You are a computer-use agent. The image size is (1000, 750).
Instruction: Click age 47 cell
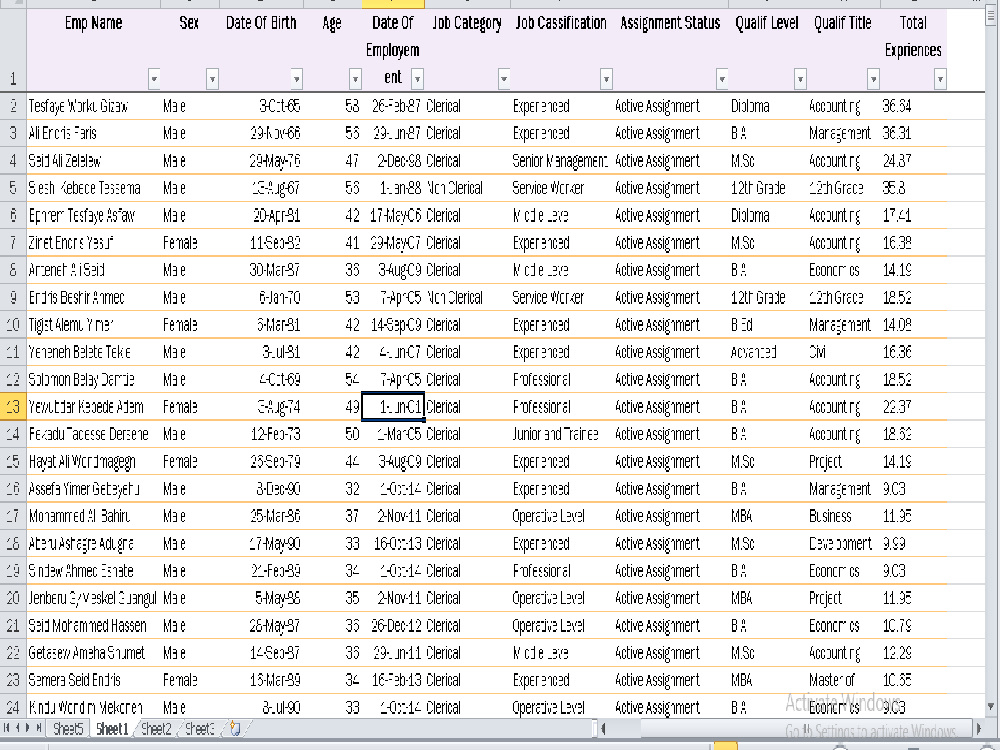click(333, 161)
